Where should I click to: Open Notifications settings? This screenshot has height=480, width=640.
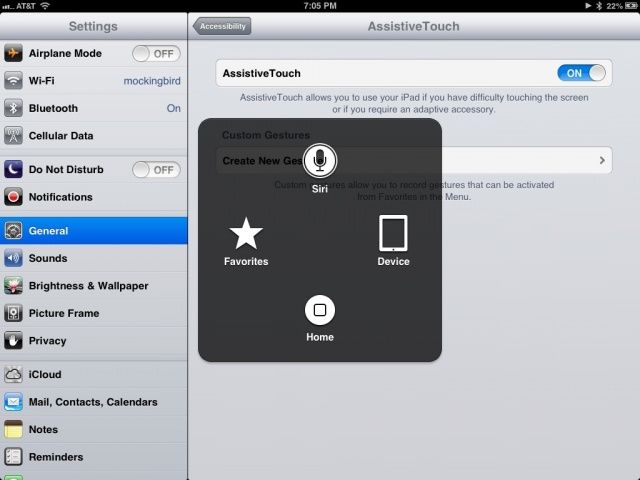pyautogui.click(x=93, y=197)
